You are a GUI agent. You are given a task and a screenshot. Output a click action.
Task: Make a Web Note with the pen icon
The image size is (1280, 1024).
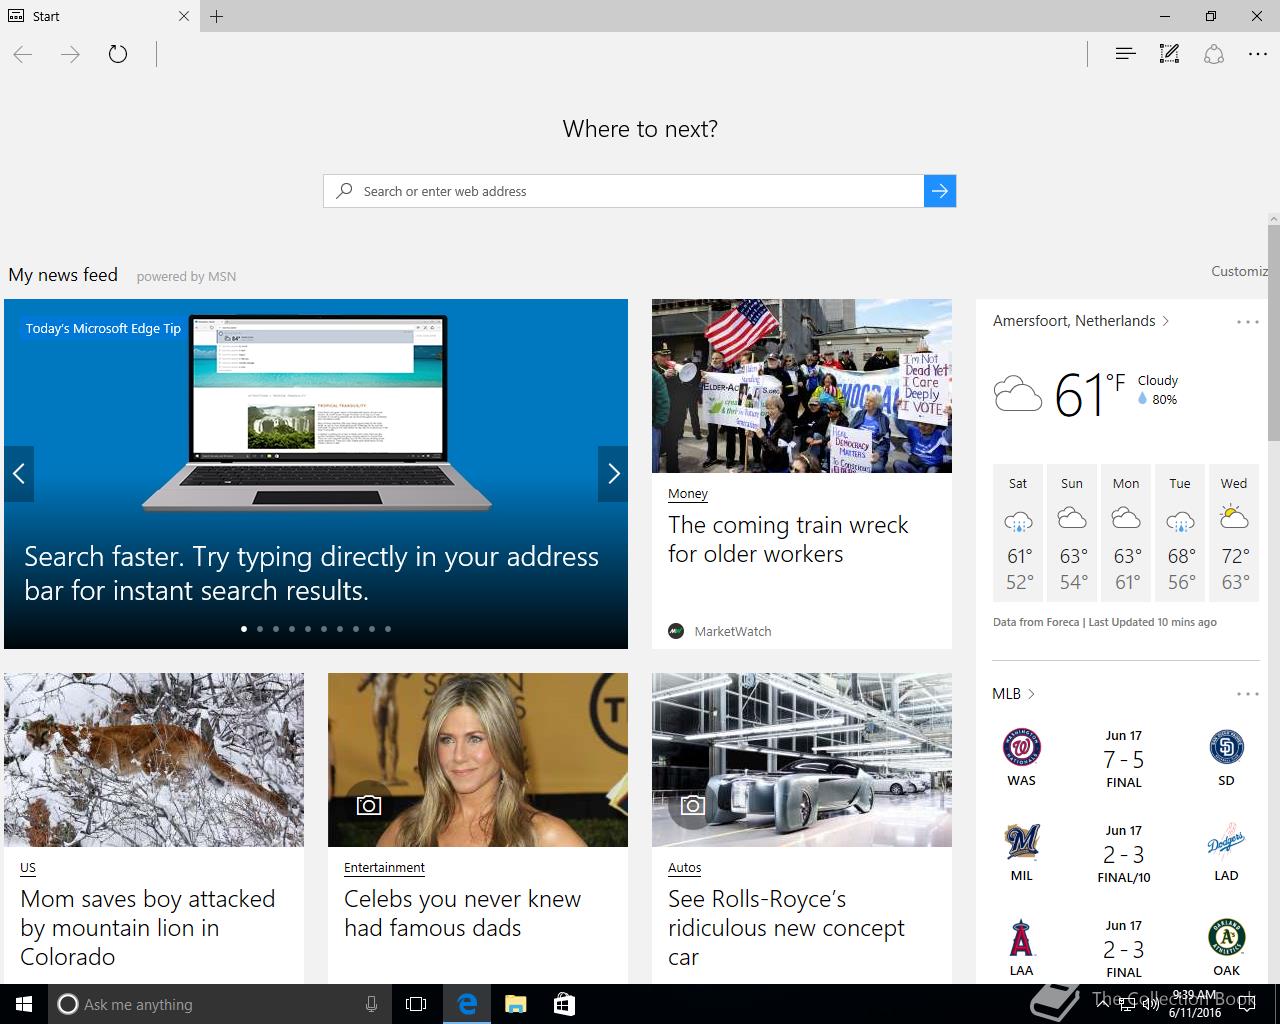[1169, 54]
